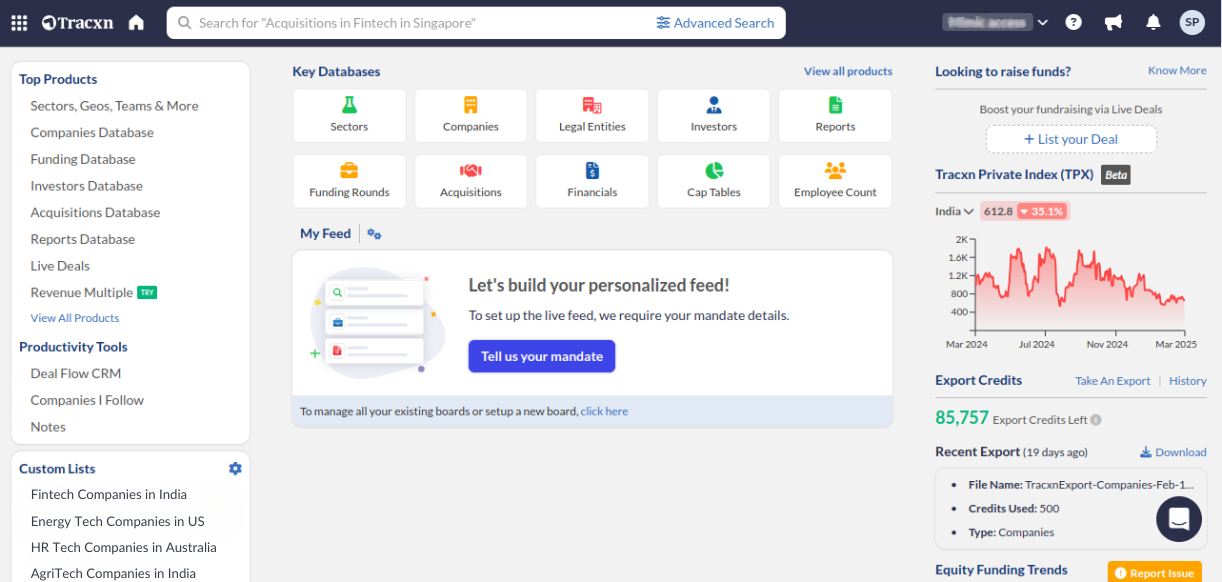Viewport: 1222px width, 582px height.
Task: Open Advanced Search filters
Action: tap(715, 23)
